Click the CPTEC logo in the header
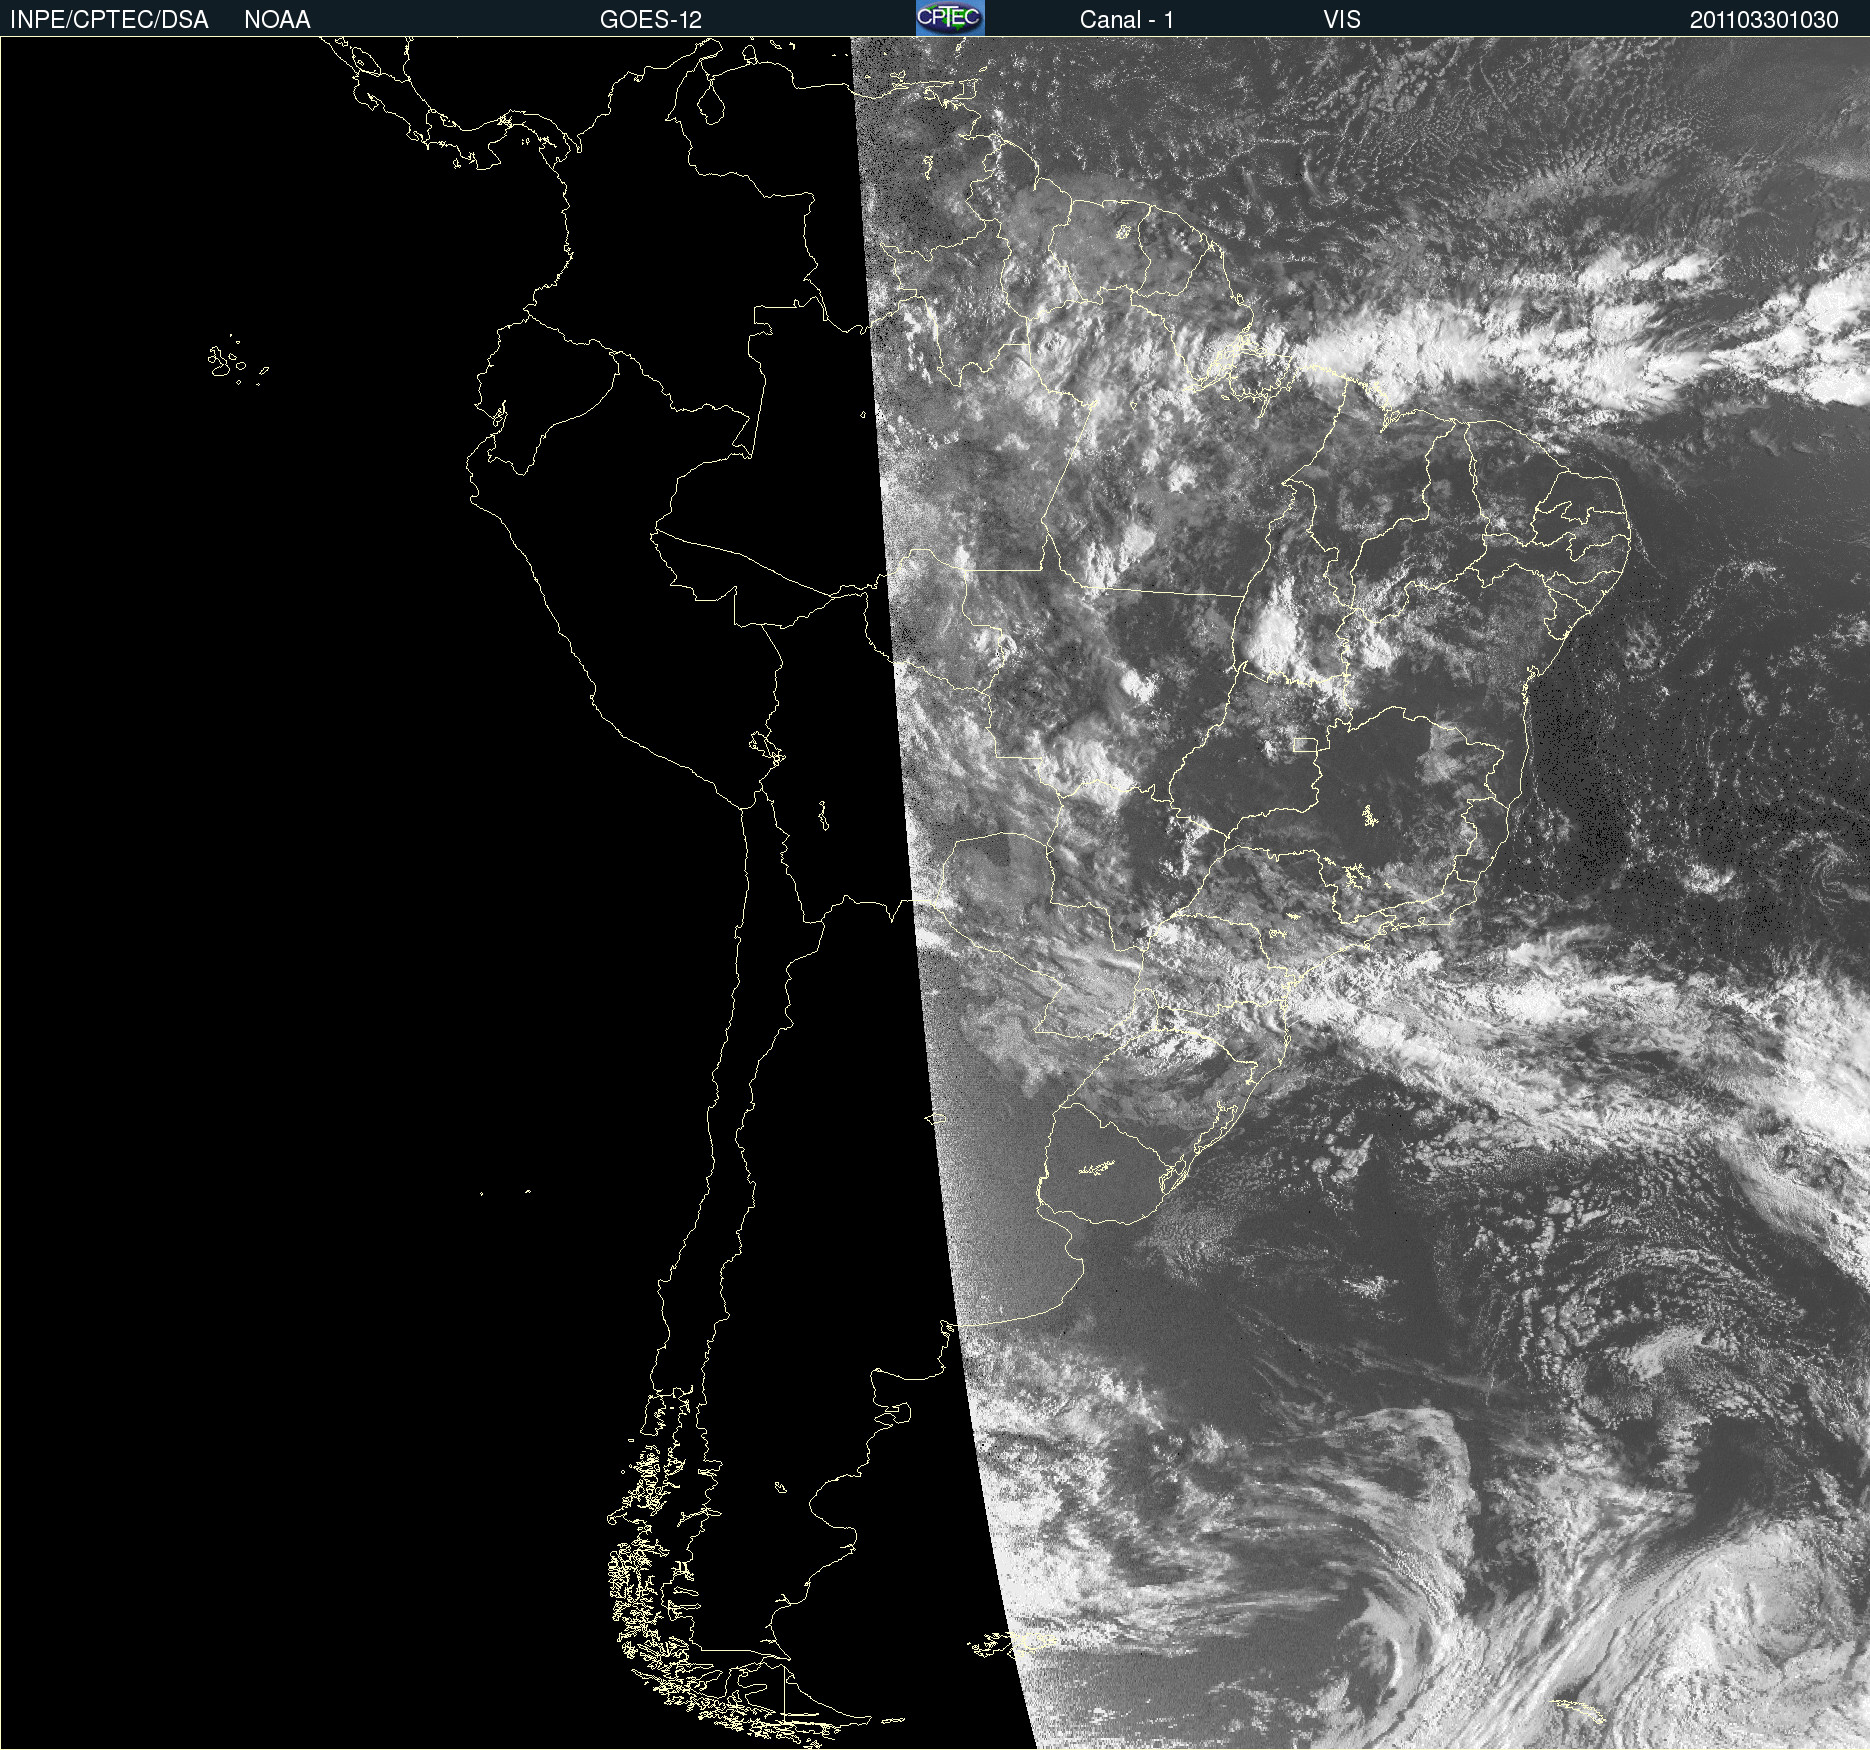1870x1750 pixels. (950, 18)
